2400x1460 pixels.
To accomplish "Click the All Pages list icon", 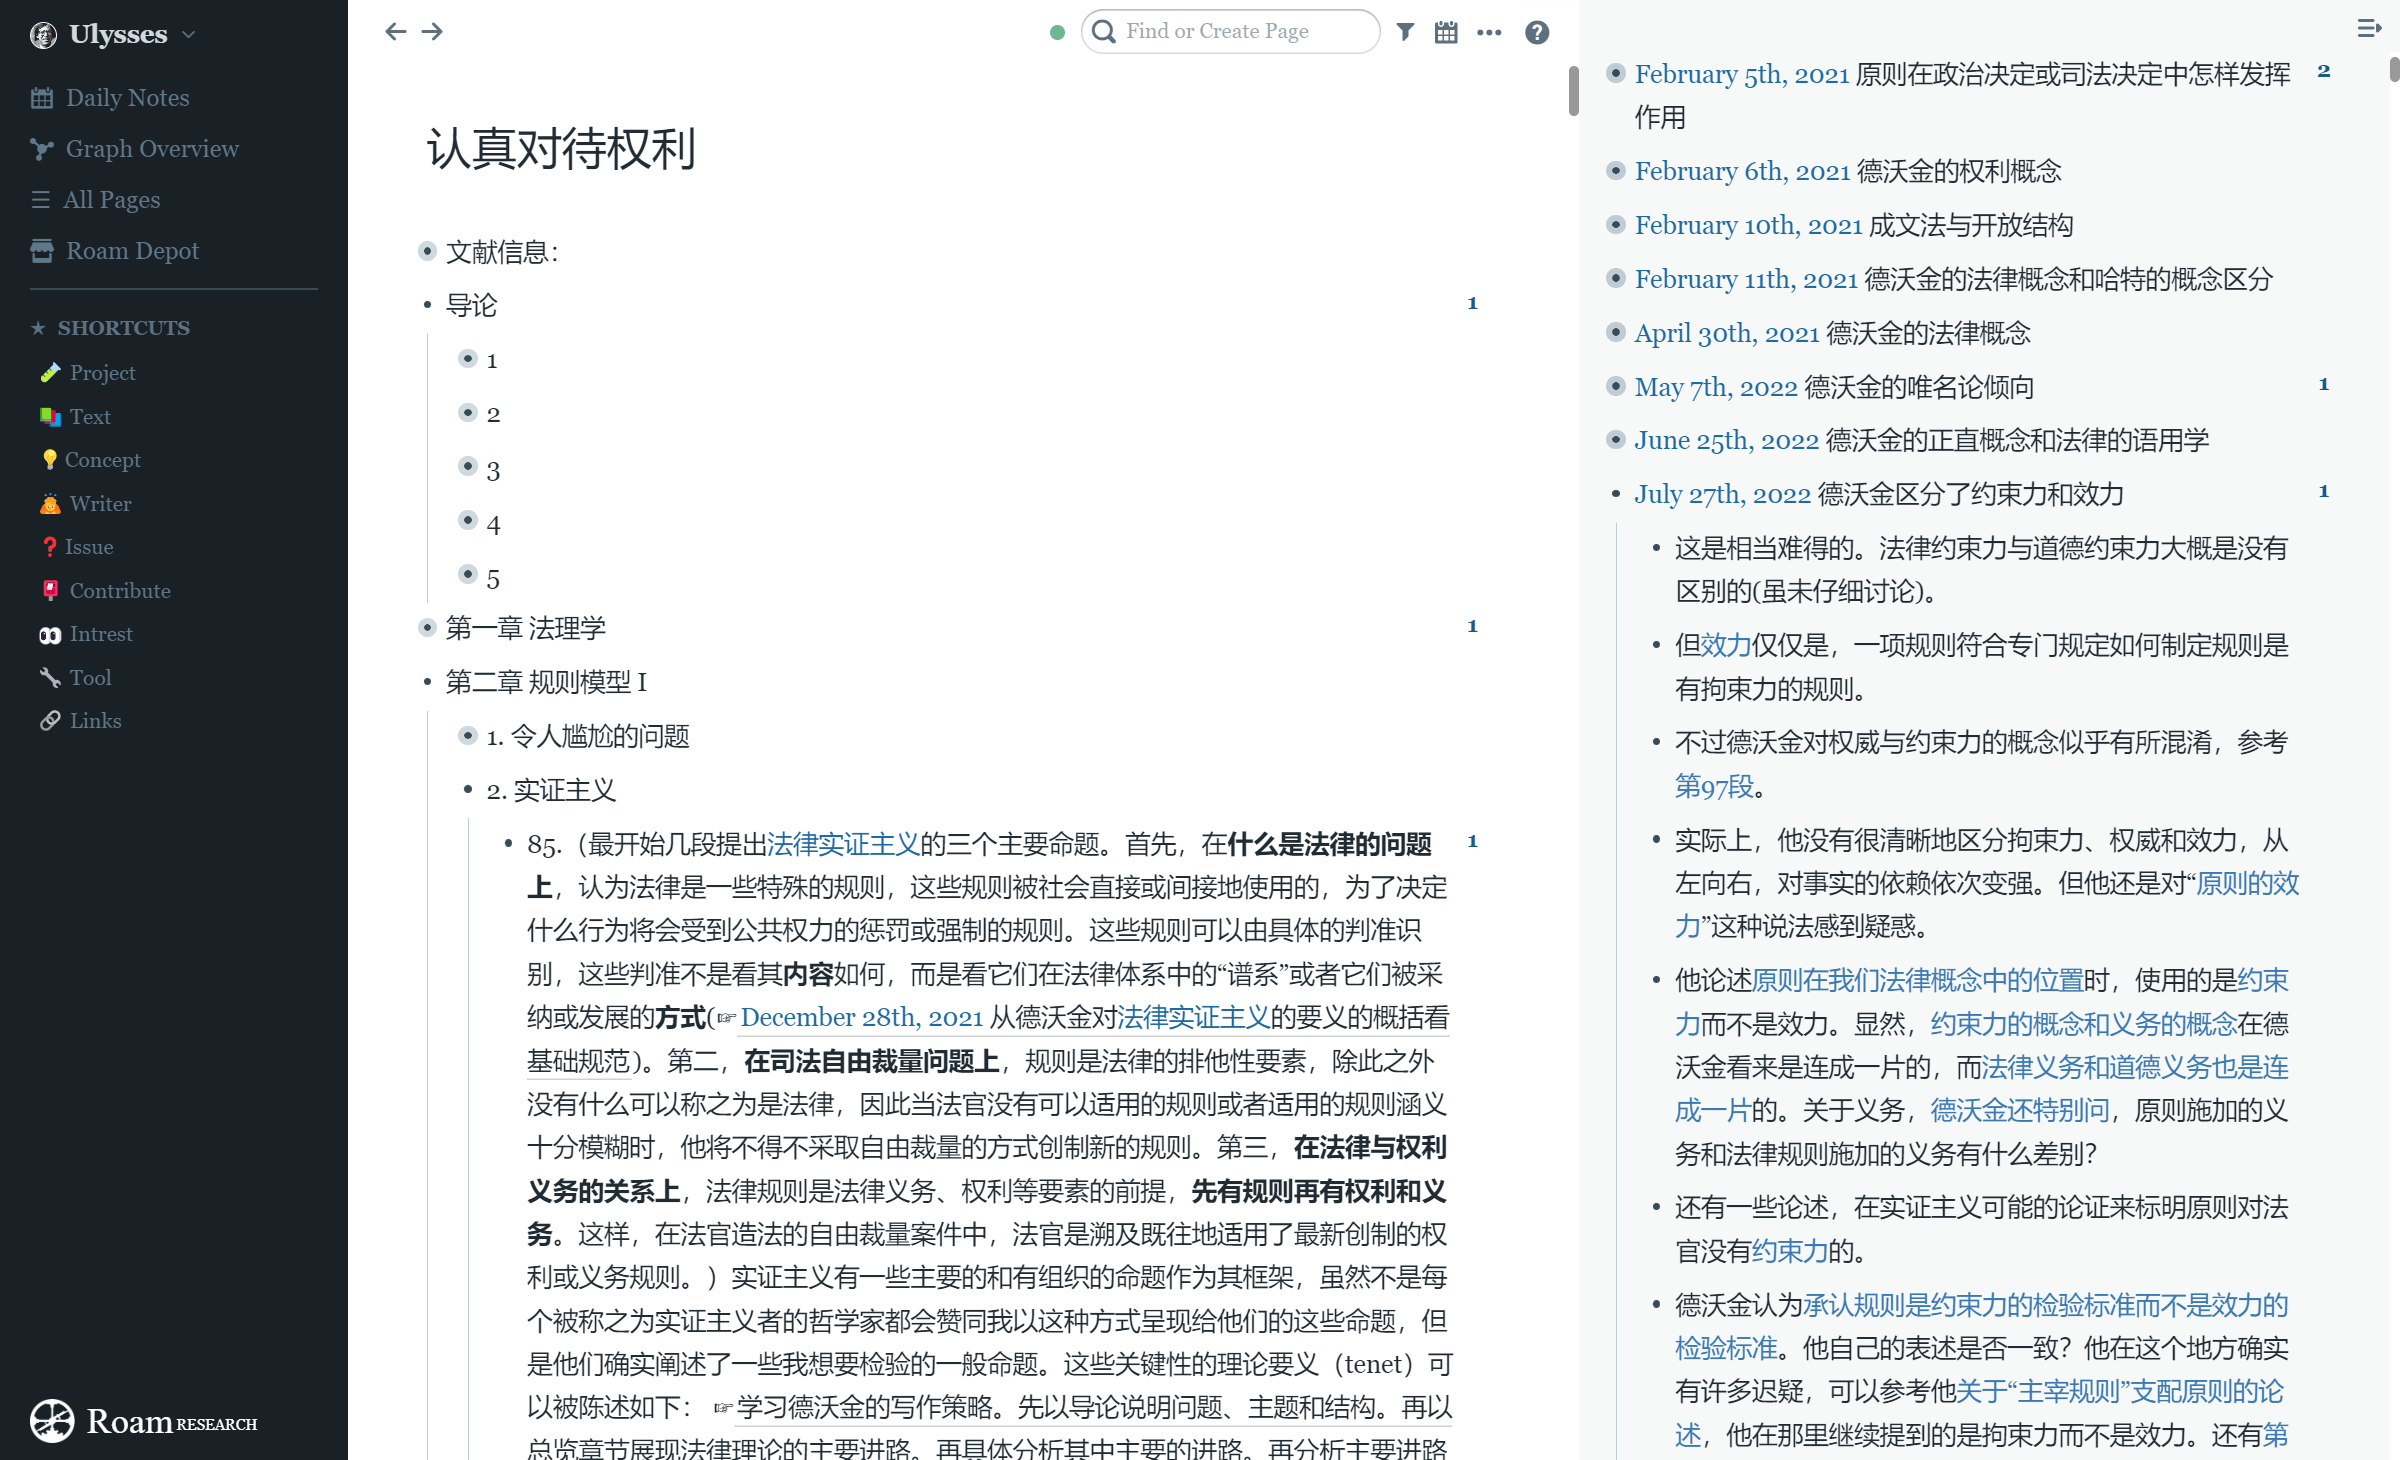I will pyautogui.click(x=41, y=200).
